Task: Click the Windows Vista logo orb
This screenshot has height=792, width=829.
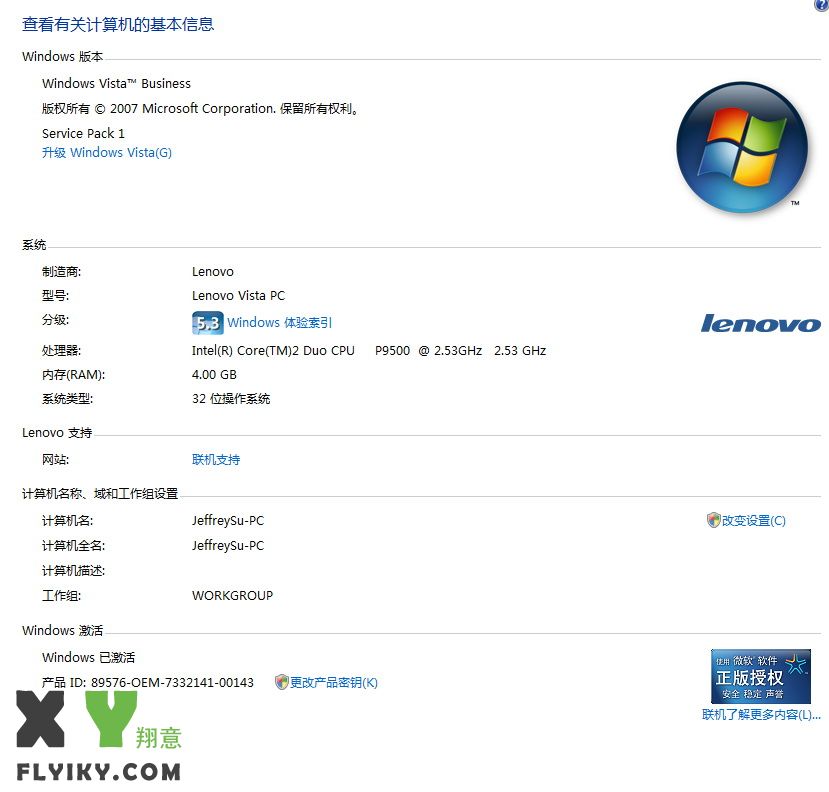Action: click(742, 148)
